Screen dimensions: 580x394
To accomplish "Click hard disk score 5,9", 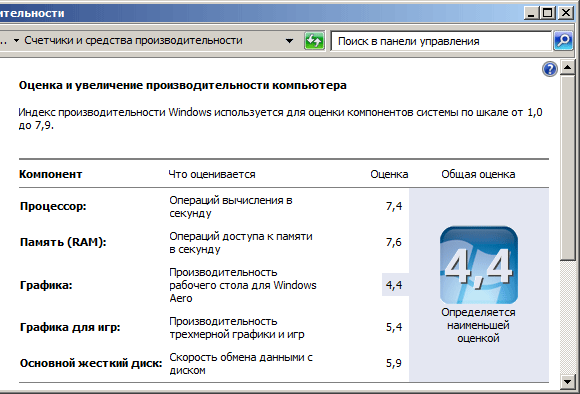I will click(x=394, y=363).
